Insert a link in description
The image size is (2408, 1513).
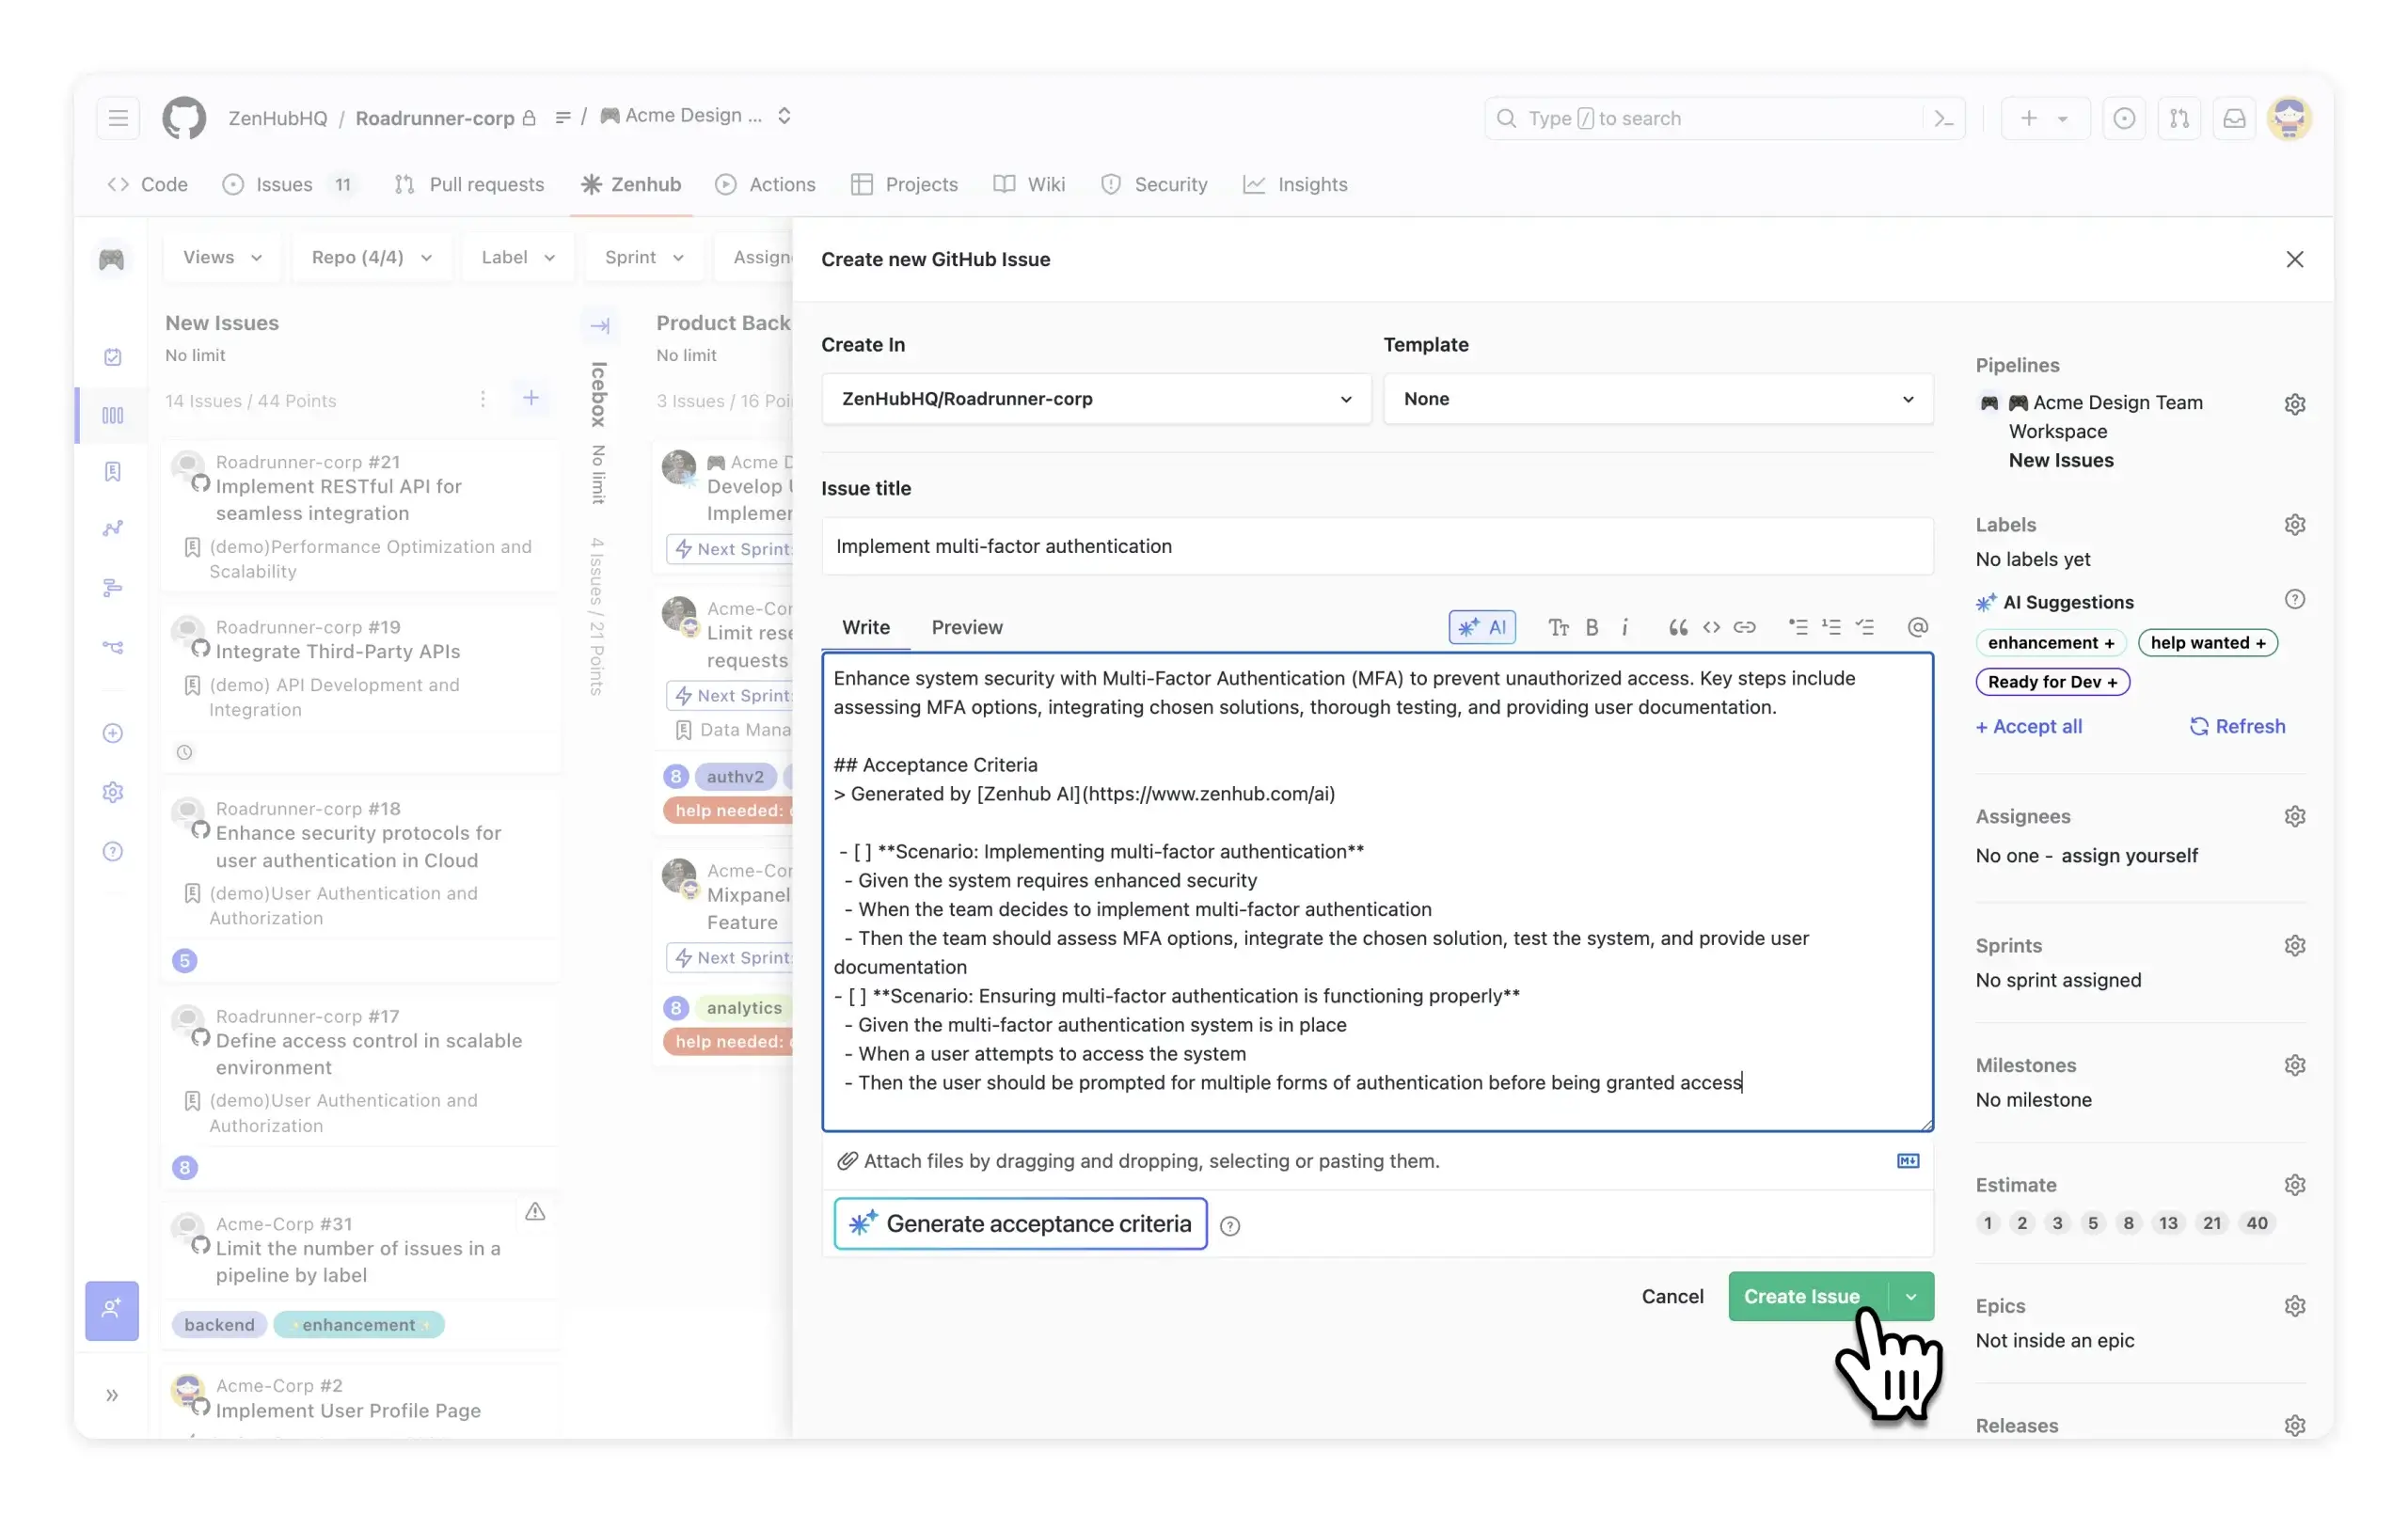point(1744,627)
